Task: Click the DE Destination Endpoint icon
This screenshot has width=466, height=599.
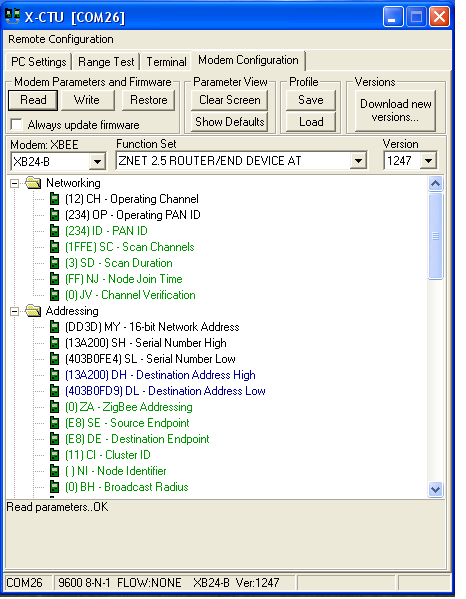Action: pos(55,439)
